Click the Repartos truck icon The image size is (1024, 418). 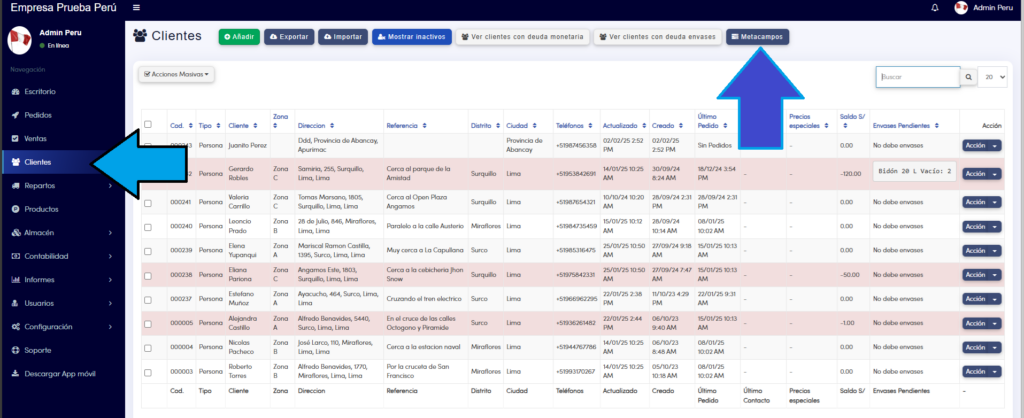[x=16, y=185]
